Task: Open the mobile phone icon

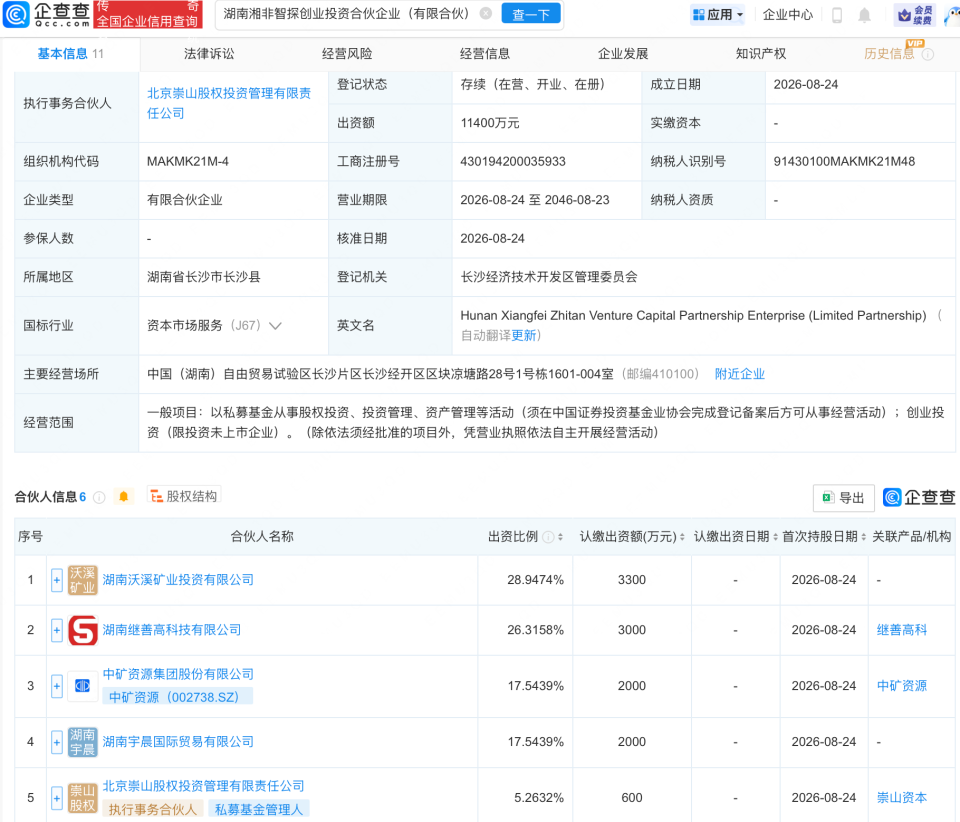Action: (x=837, y=15)
